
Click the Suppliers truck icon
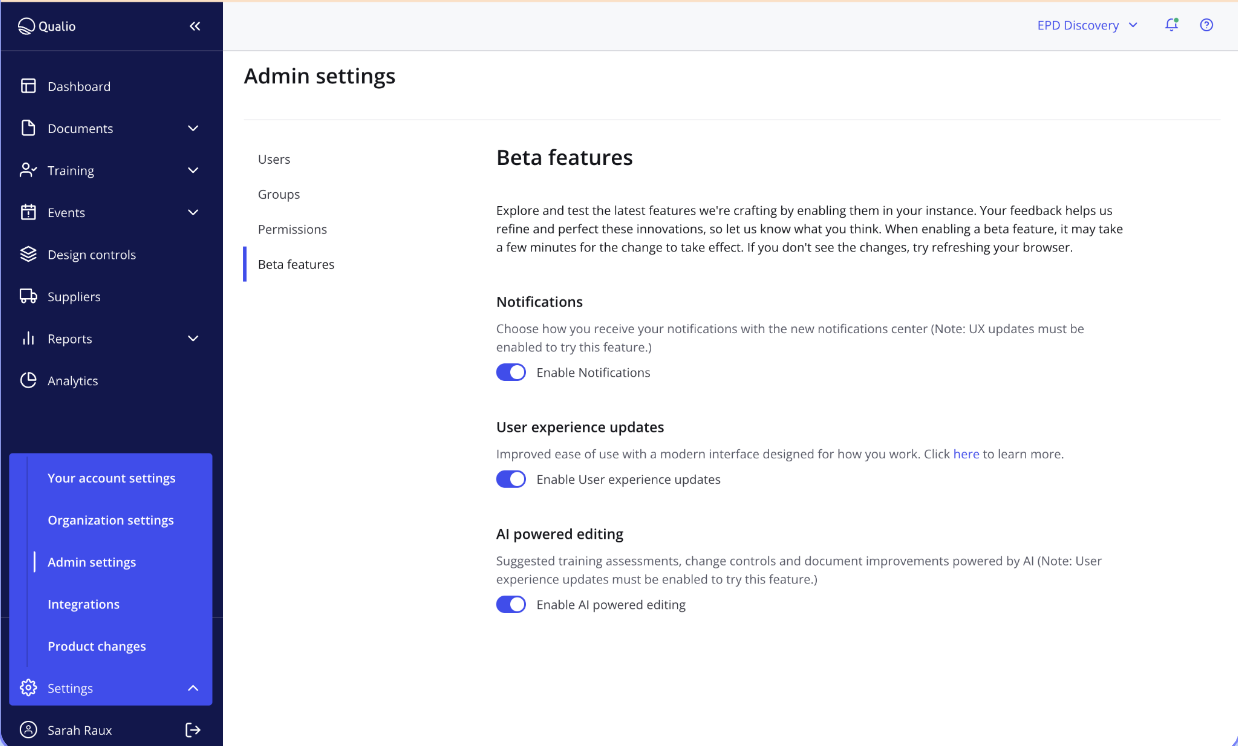click(x=28, y=296)
